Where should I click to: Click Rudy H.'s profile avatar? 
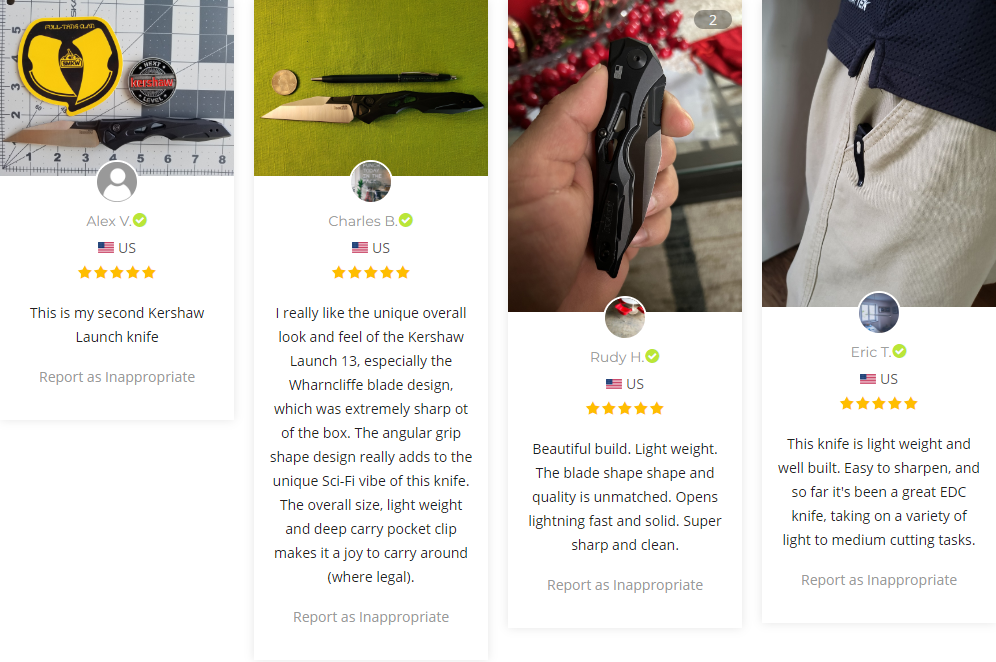point(625,318)
